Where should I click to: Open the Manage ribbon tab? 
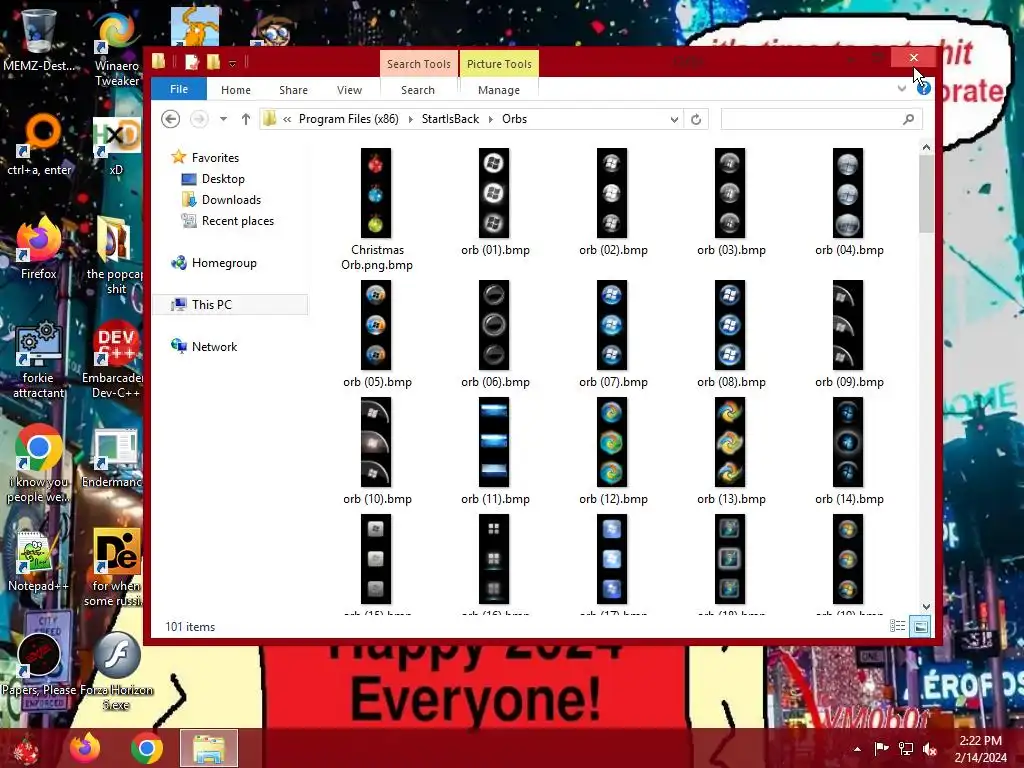(499, 89)
